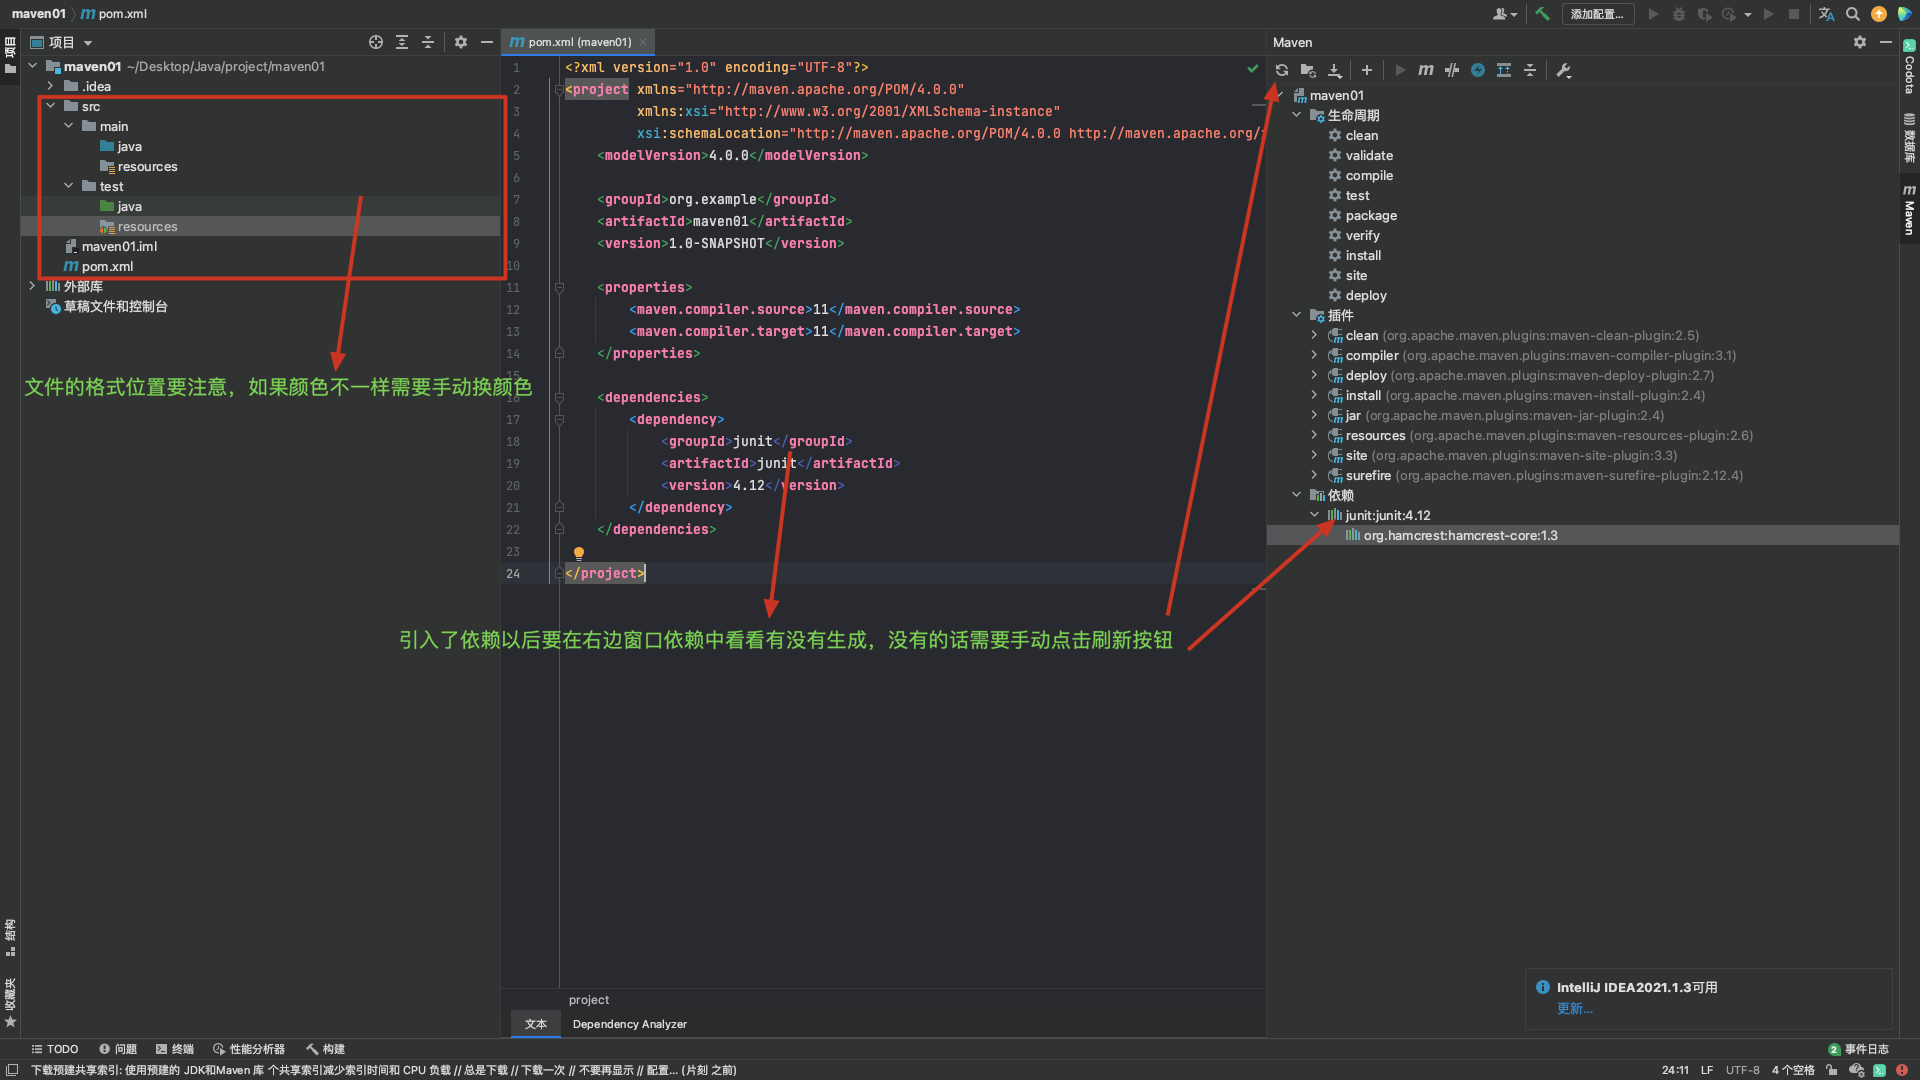Image resolution: width=1920 pixels, height=1080 pixels.
Task: Click the LF line separator widget
Action: tap(1707, 1070)
